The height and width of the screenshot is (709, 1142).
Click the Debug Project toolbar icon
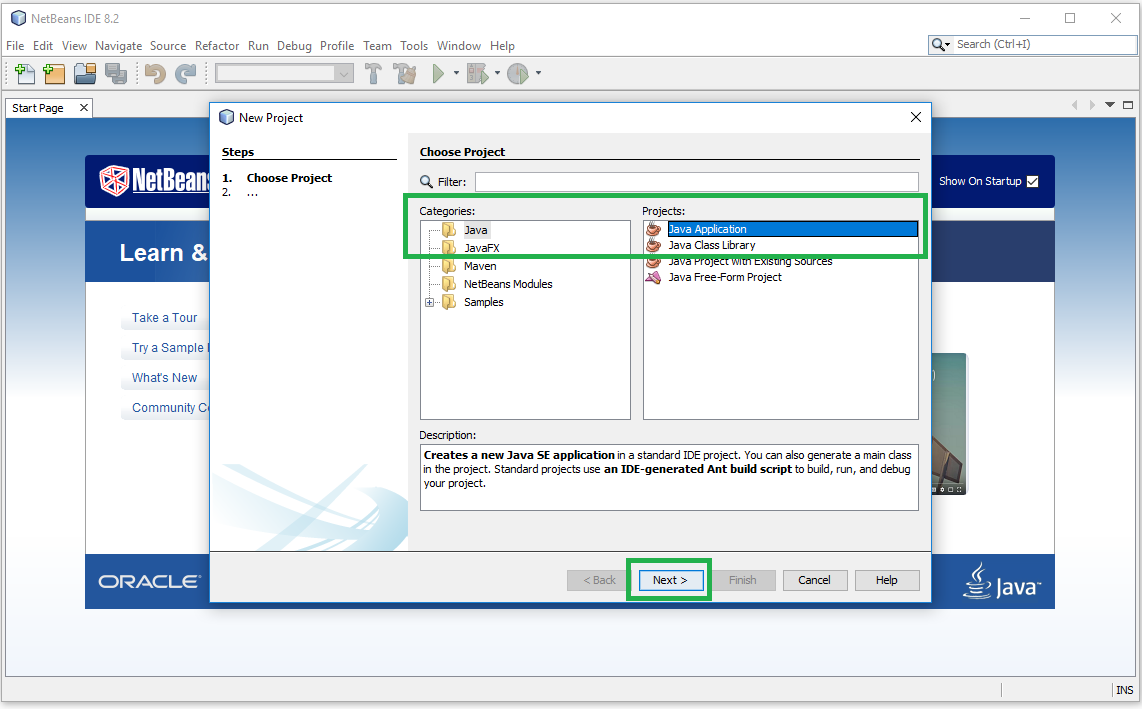click(477, 74)
